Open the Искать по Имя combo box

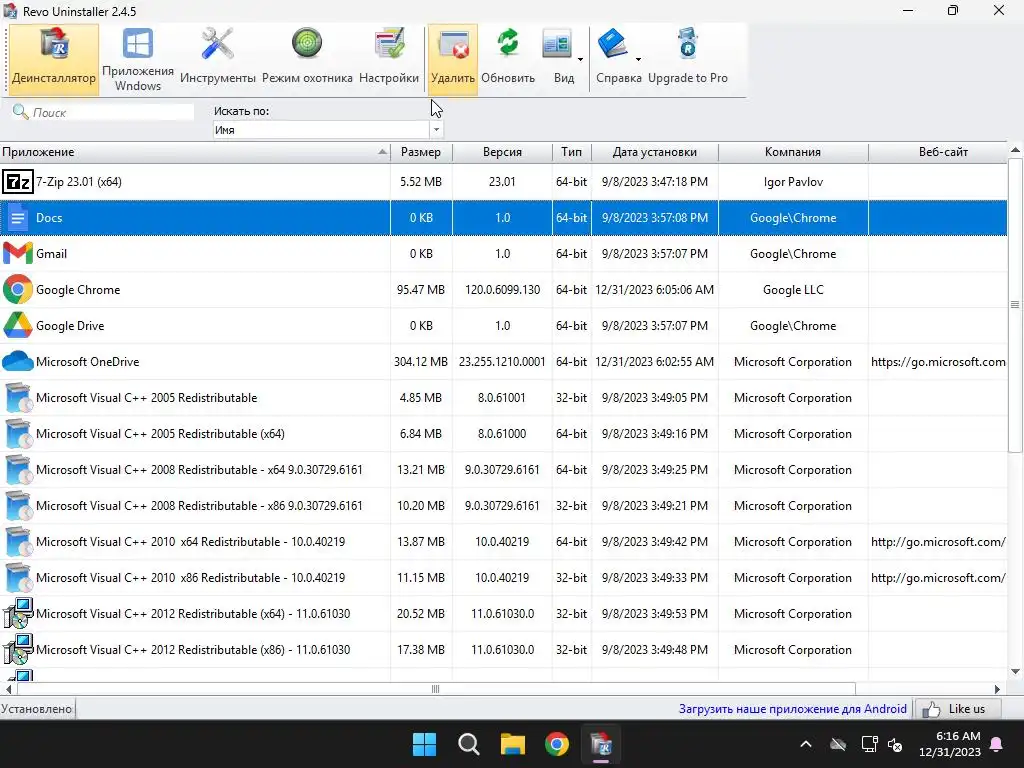[x=328, y=129]
